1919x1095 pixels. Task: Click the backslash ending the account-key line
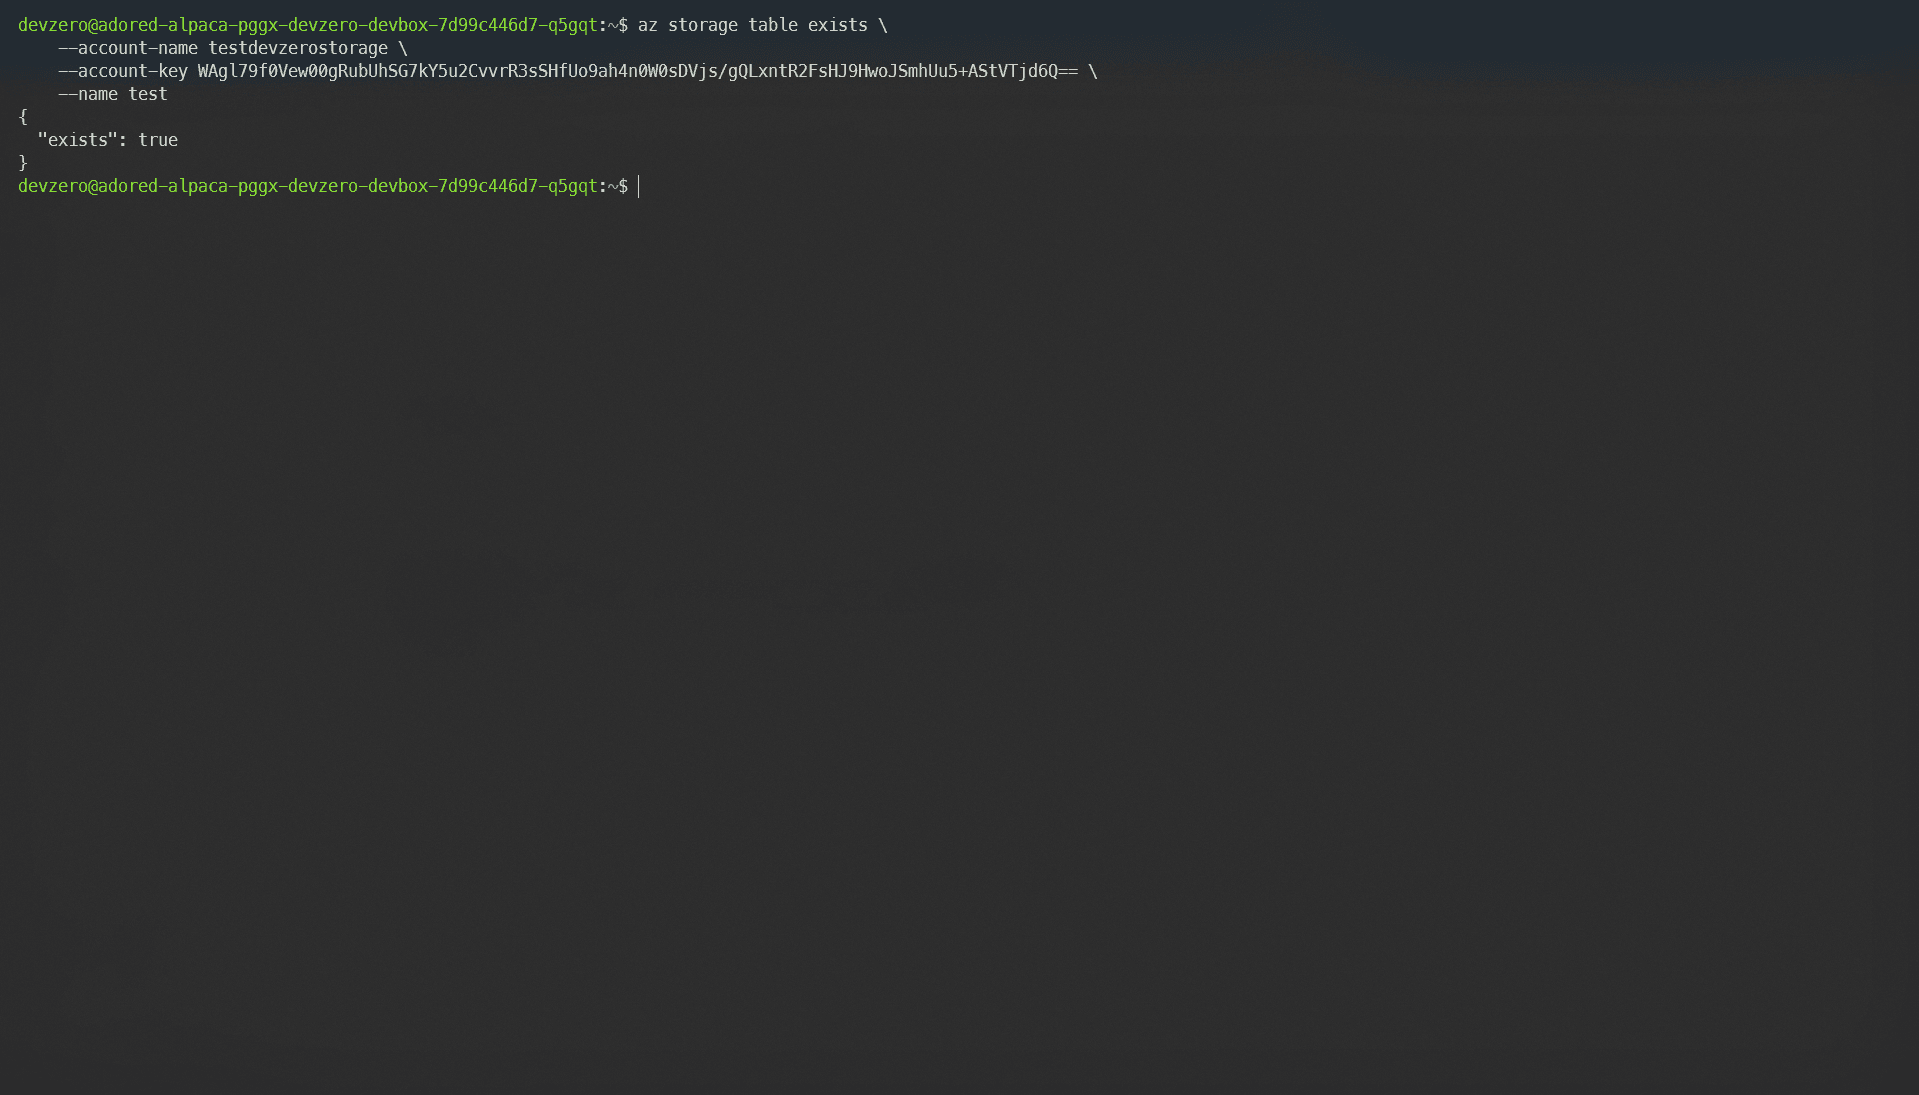1092,71
